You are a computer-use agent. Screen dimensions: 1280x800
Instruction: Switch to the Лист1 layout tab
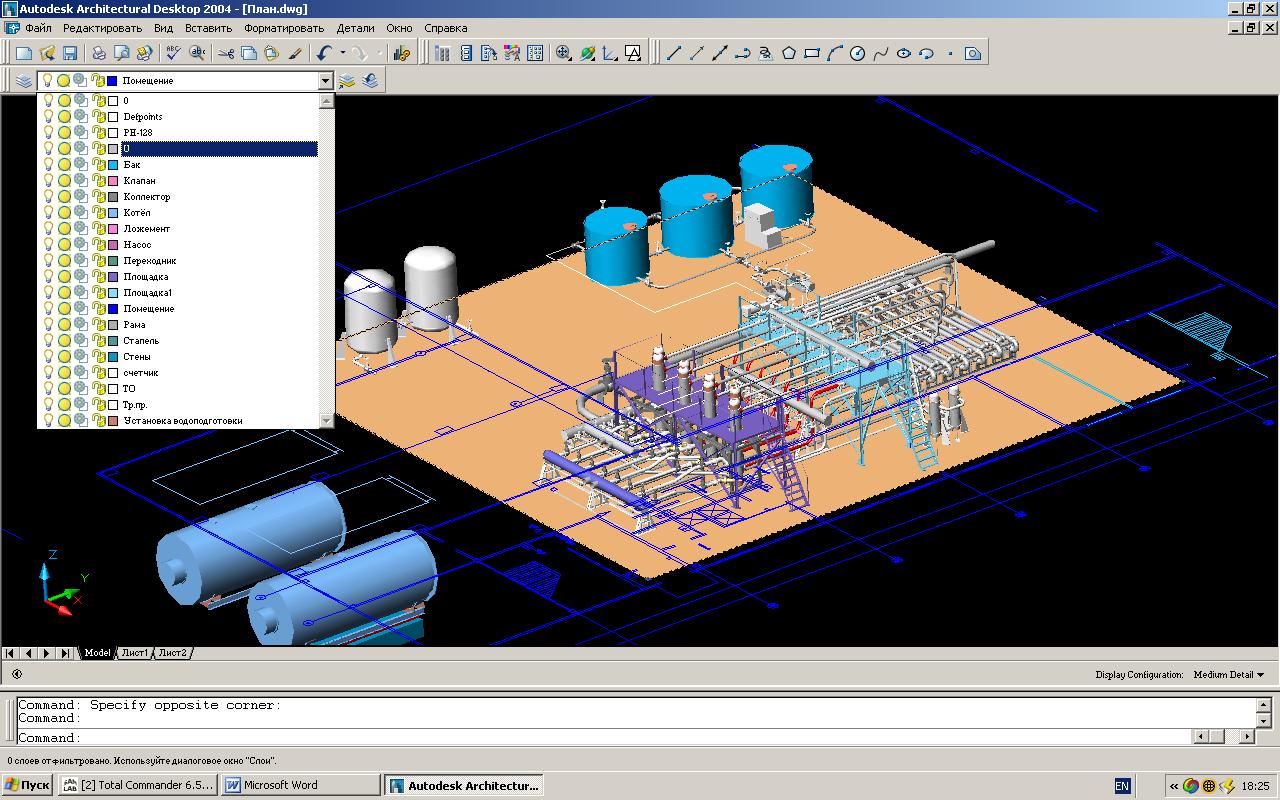point(134,653)
